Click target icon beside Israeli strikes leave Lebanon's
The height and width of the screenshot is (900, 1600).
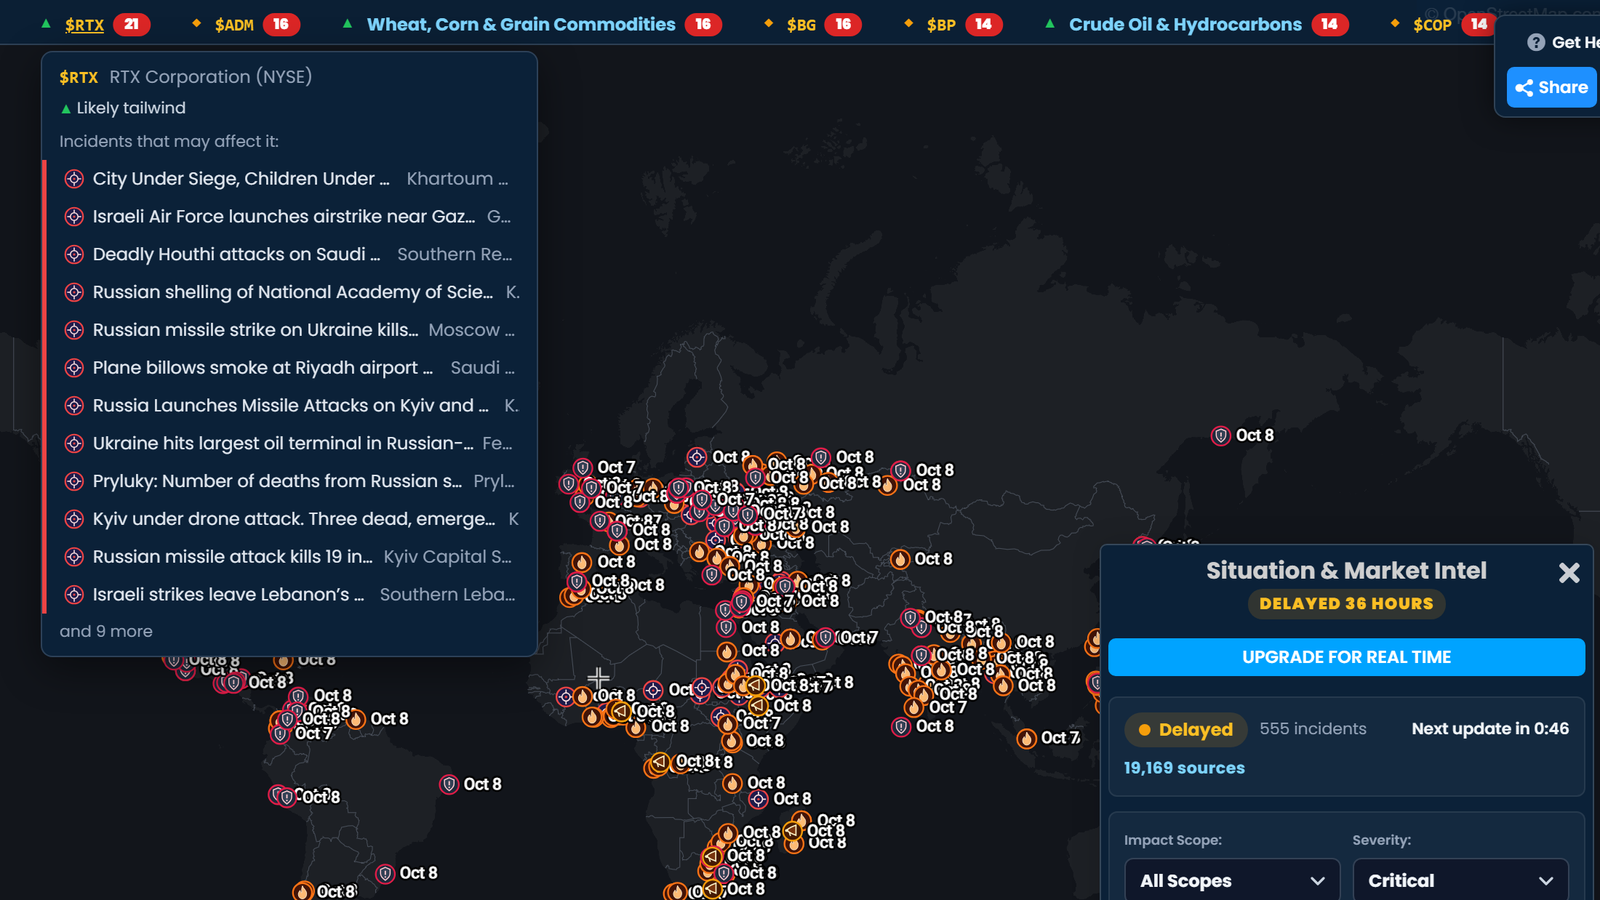tap(74, 595)
